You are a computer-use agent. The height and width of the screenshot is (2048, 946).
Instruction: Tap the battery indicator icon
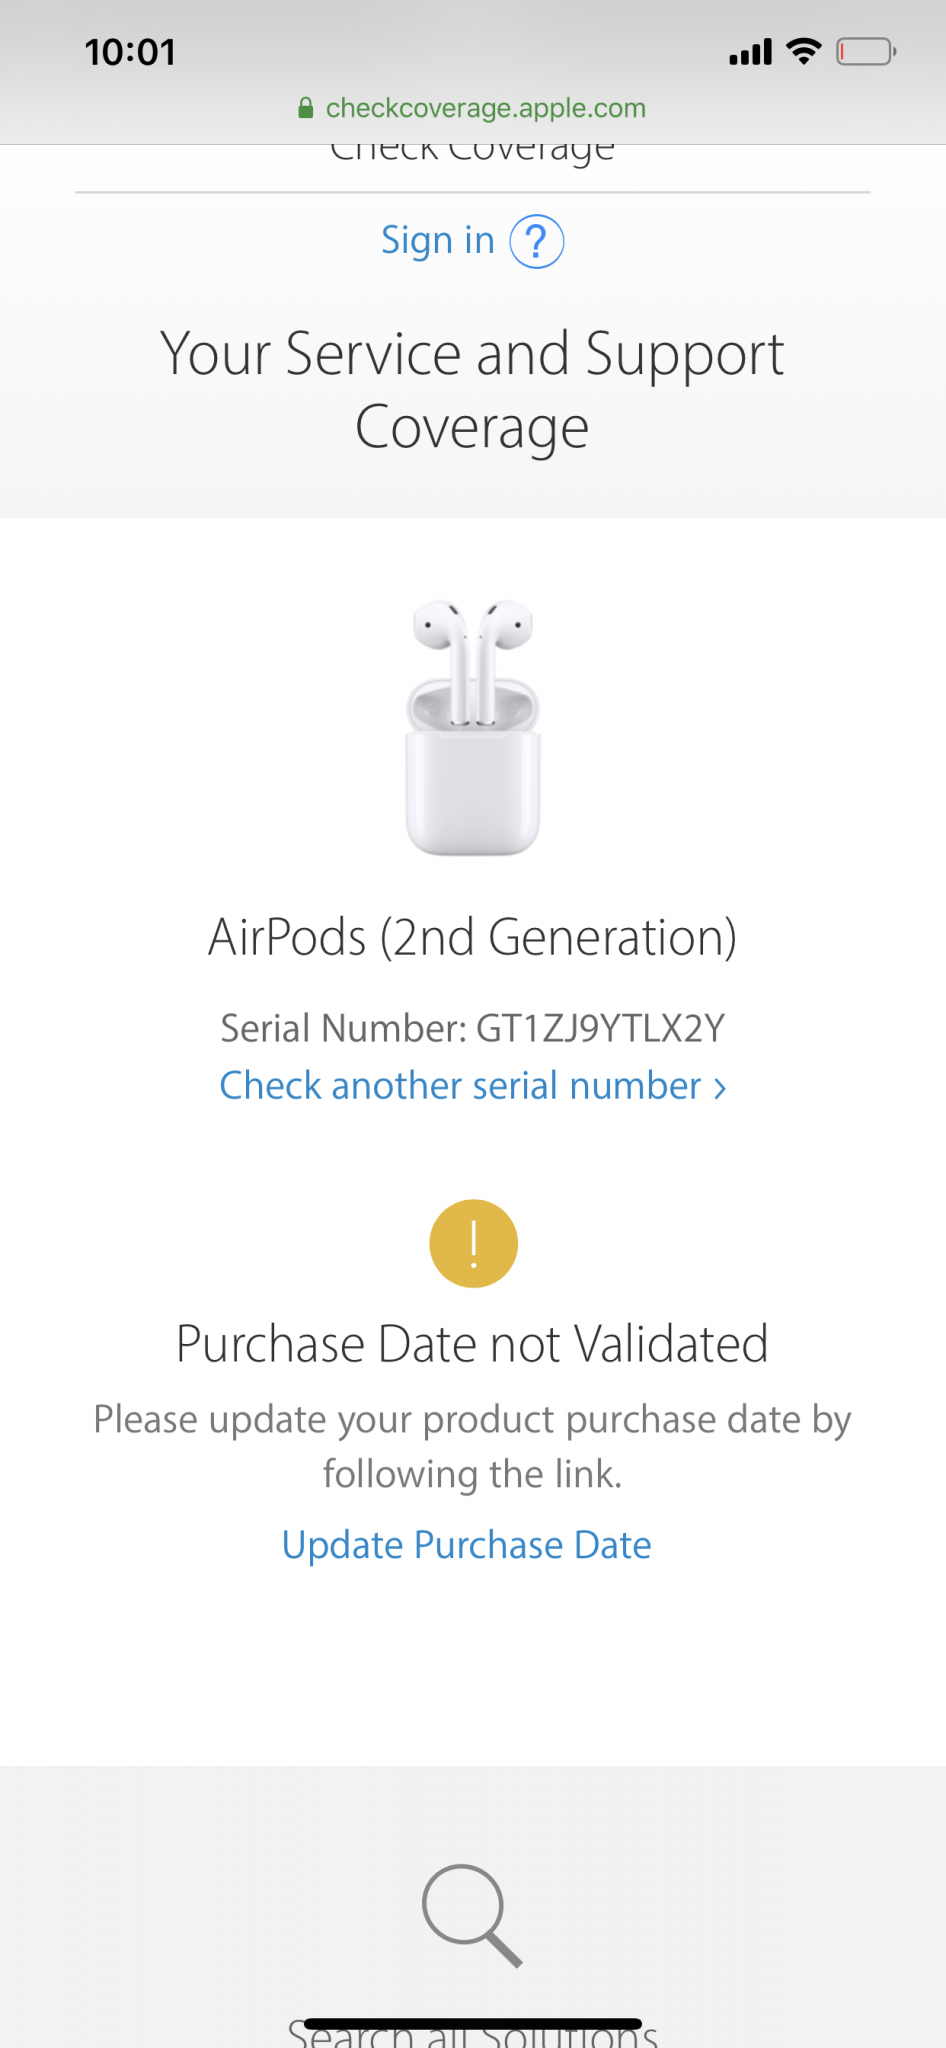coord(866,51)
